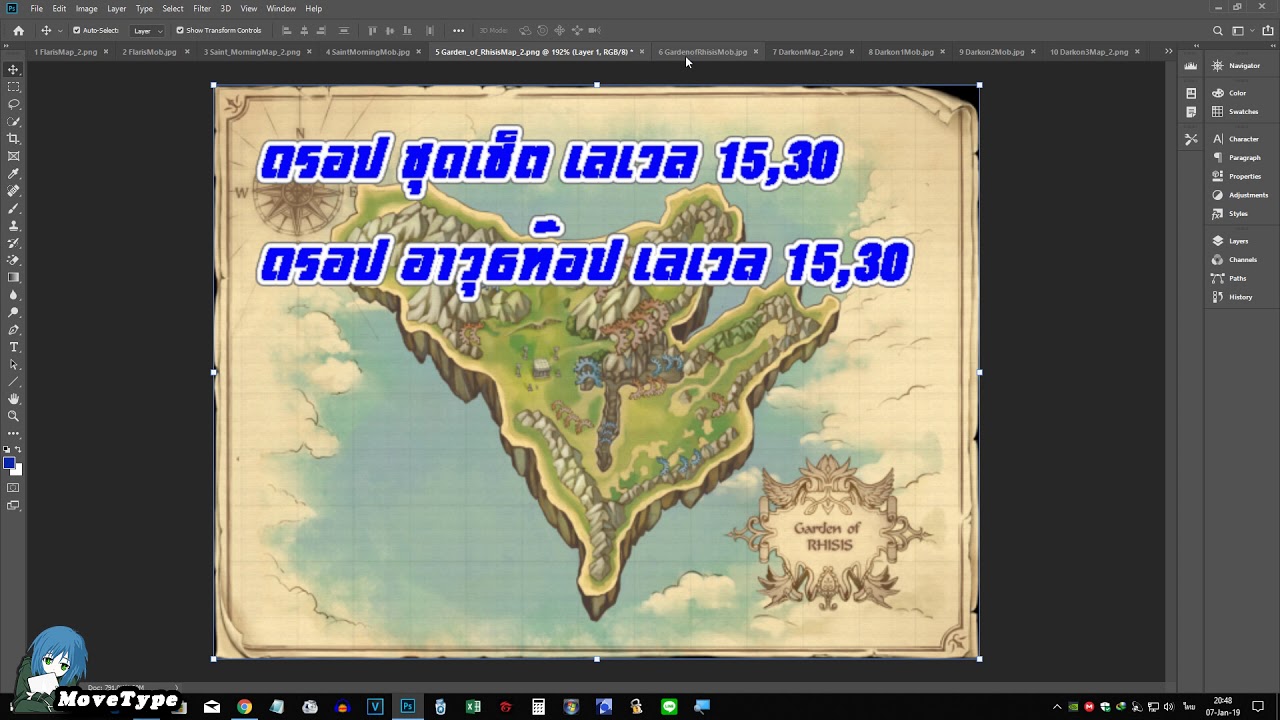
Task: Switch to 7 DarkonMap_2.png tab
Action: (x=807, y=52)
